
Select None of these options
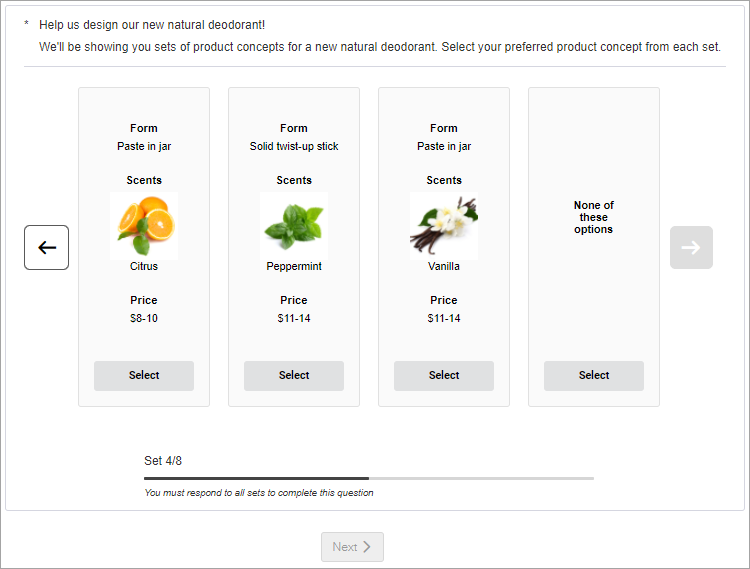(x=594, y=376)
